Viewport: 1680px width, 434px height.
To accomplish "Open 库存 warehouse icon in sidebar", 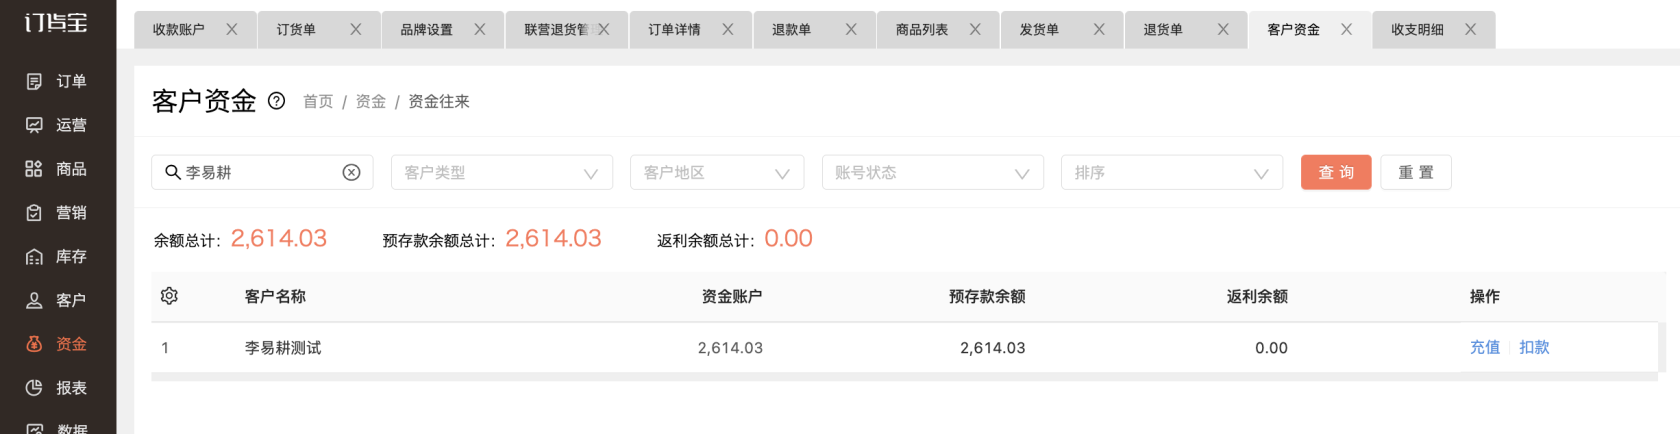I will 34,257.
